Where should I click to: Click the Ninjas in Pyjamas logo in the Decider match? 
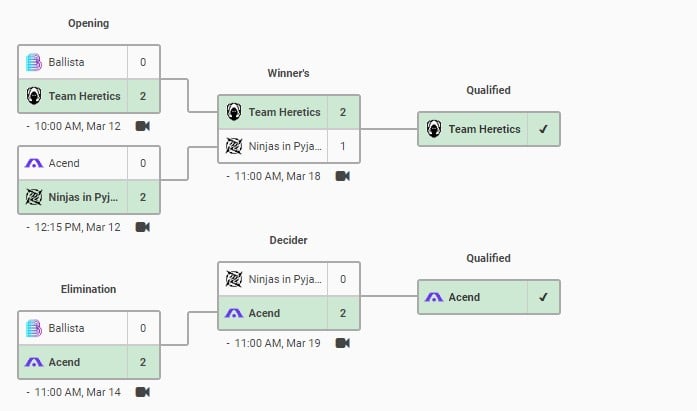233,279
